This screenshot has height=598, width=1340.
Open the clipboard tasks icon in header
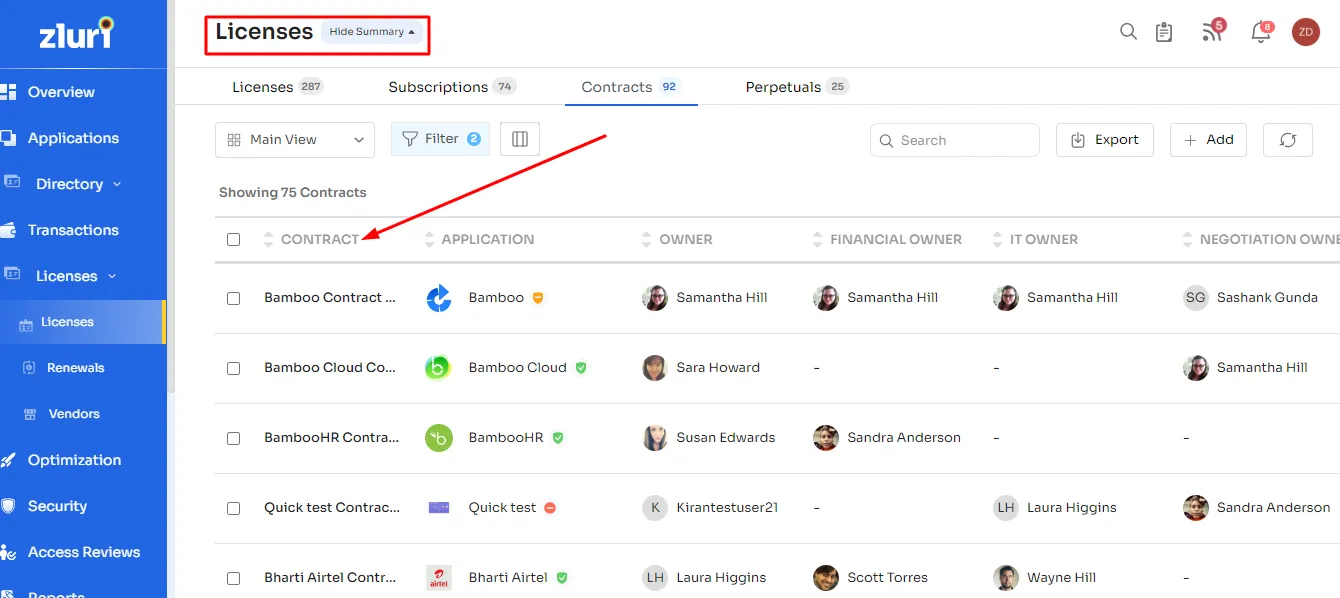(x=1164, y=32)
